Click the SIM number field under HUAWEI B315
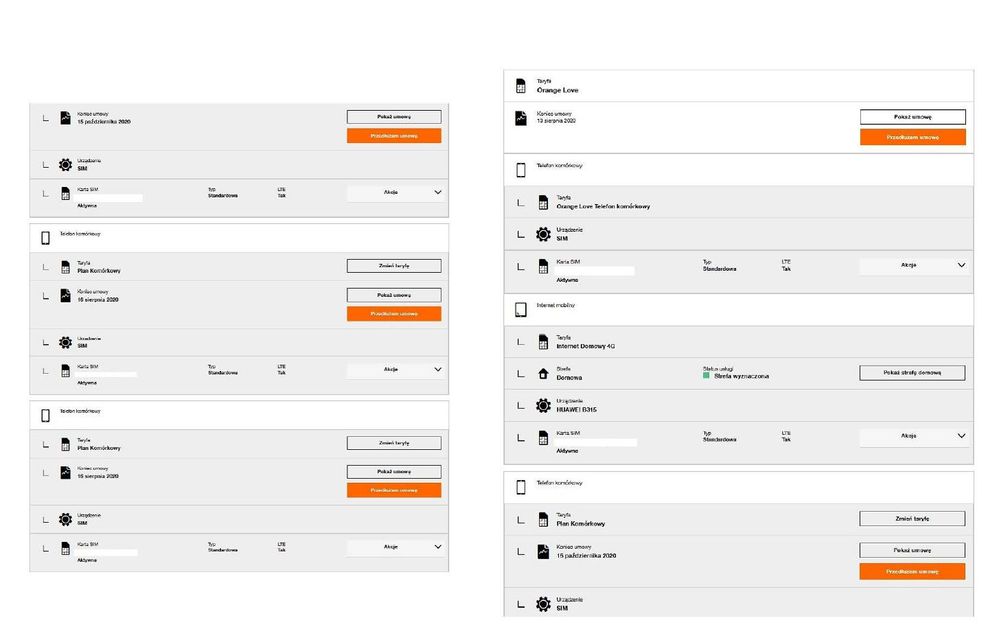Viewport: 999px width, 641px height. click(x=596, y=441)
